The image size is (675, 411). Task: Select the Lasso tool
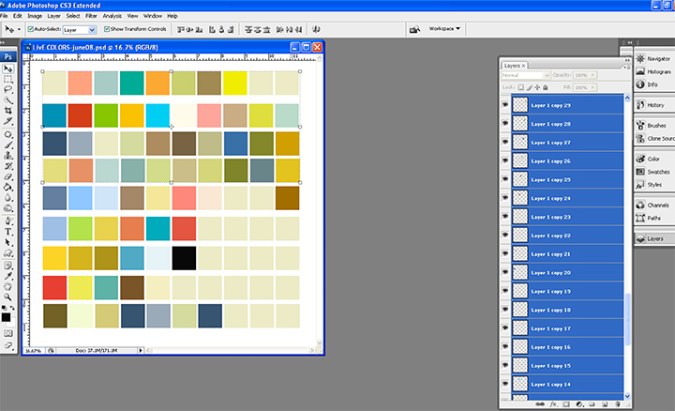coord(8,90)
